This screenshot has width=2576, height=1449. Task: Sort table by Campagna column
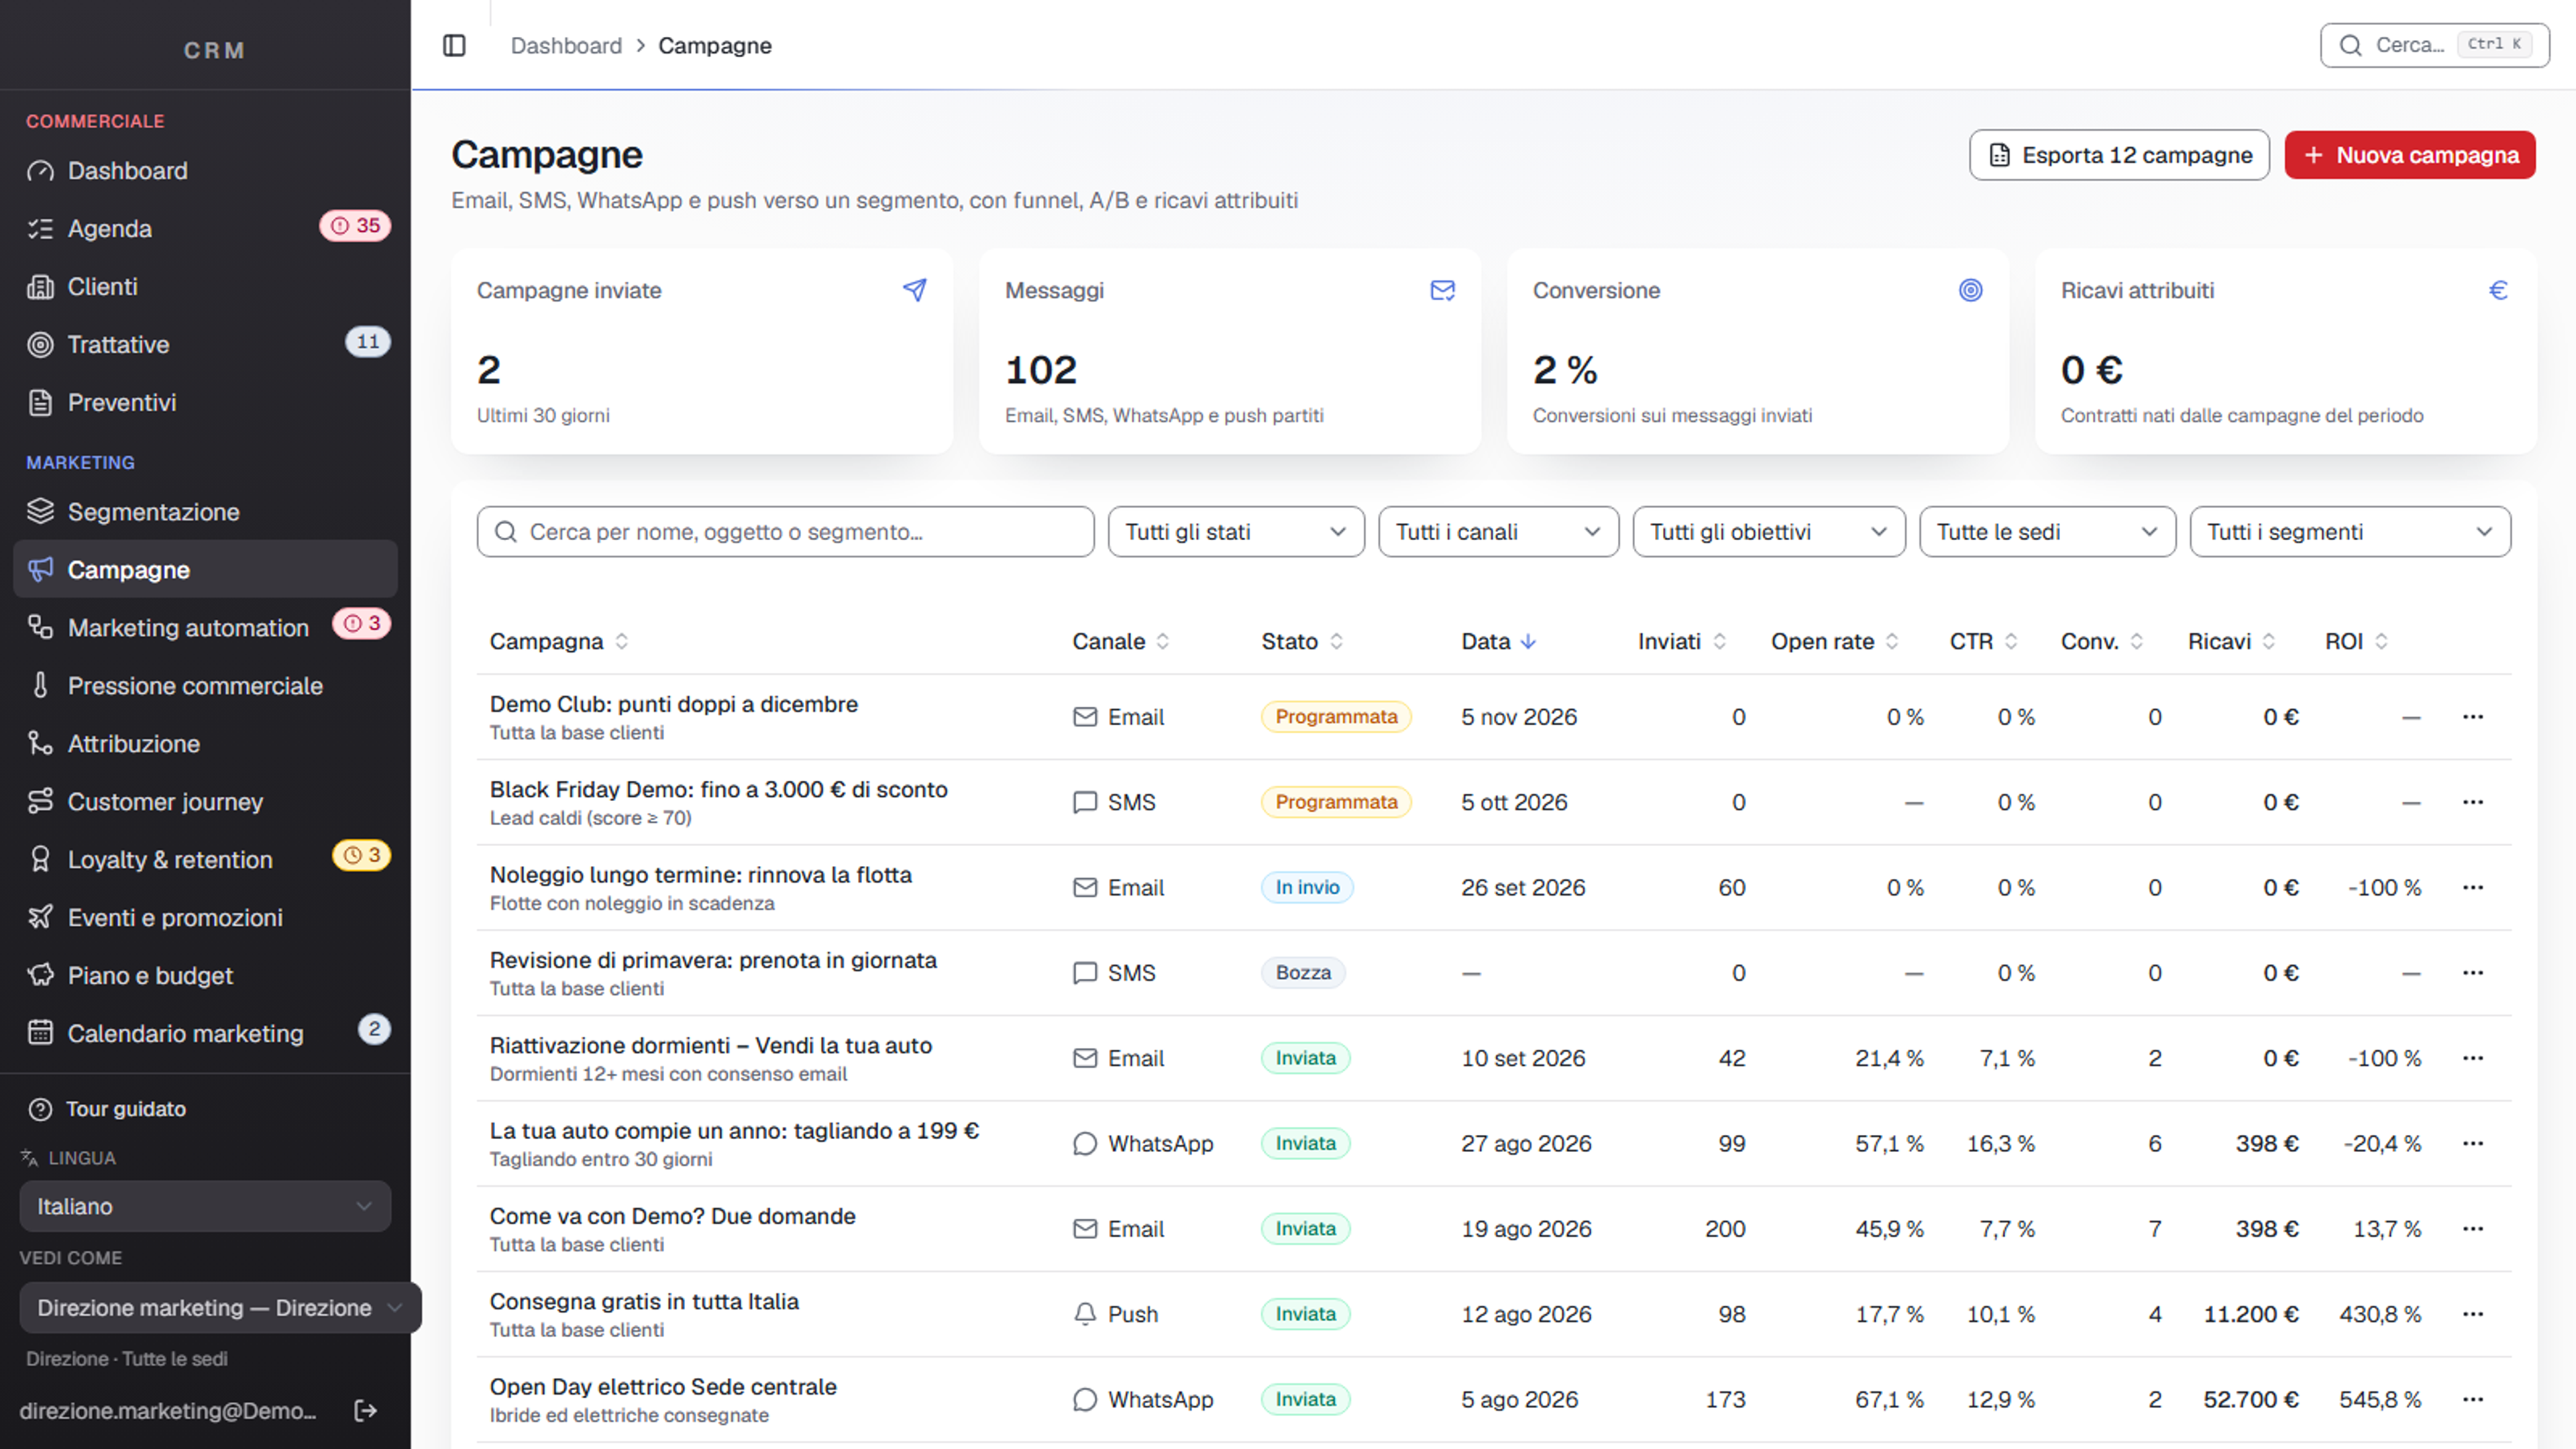pos(559,642)
